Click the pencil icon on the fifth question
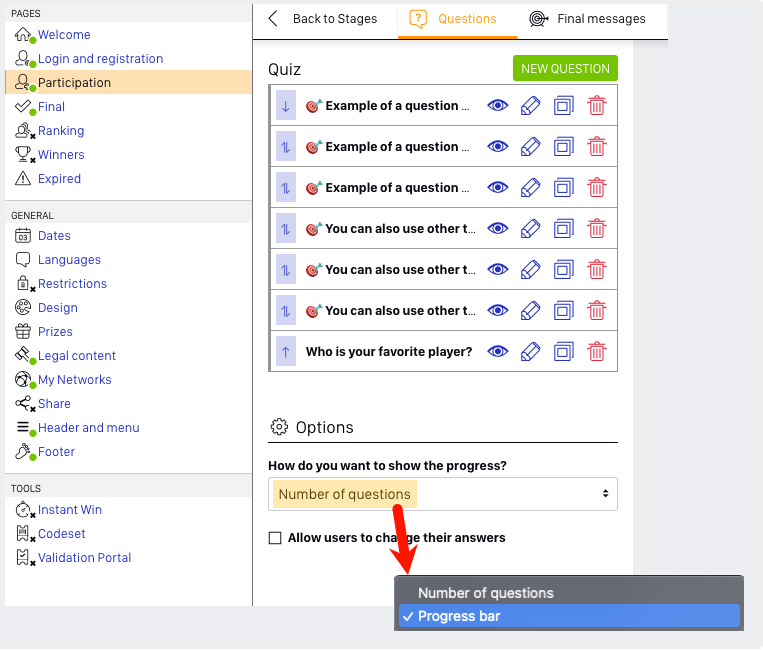Screen dimensions: 763x650 [x=530, y=270]
